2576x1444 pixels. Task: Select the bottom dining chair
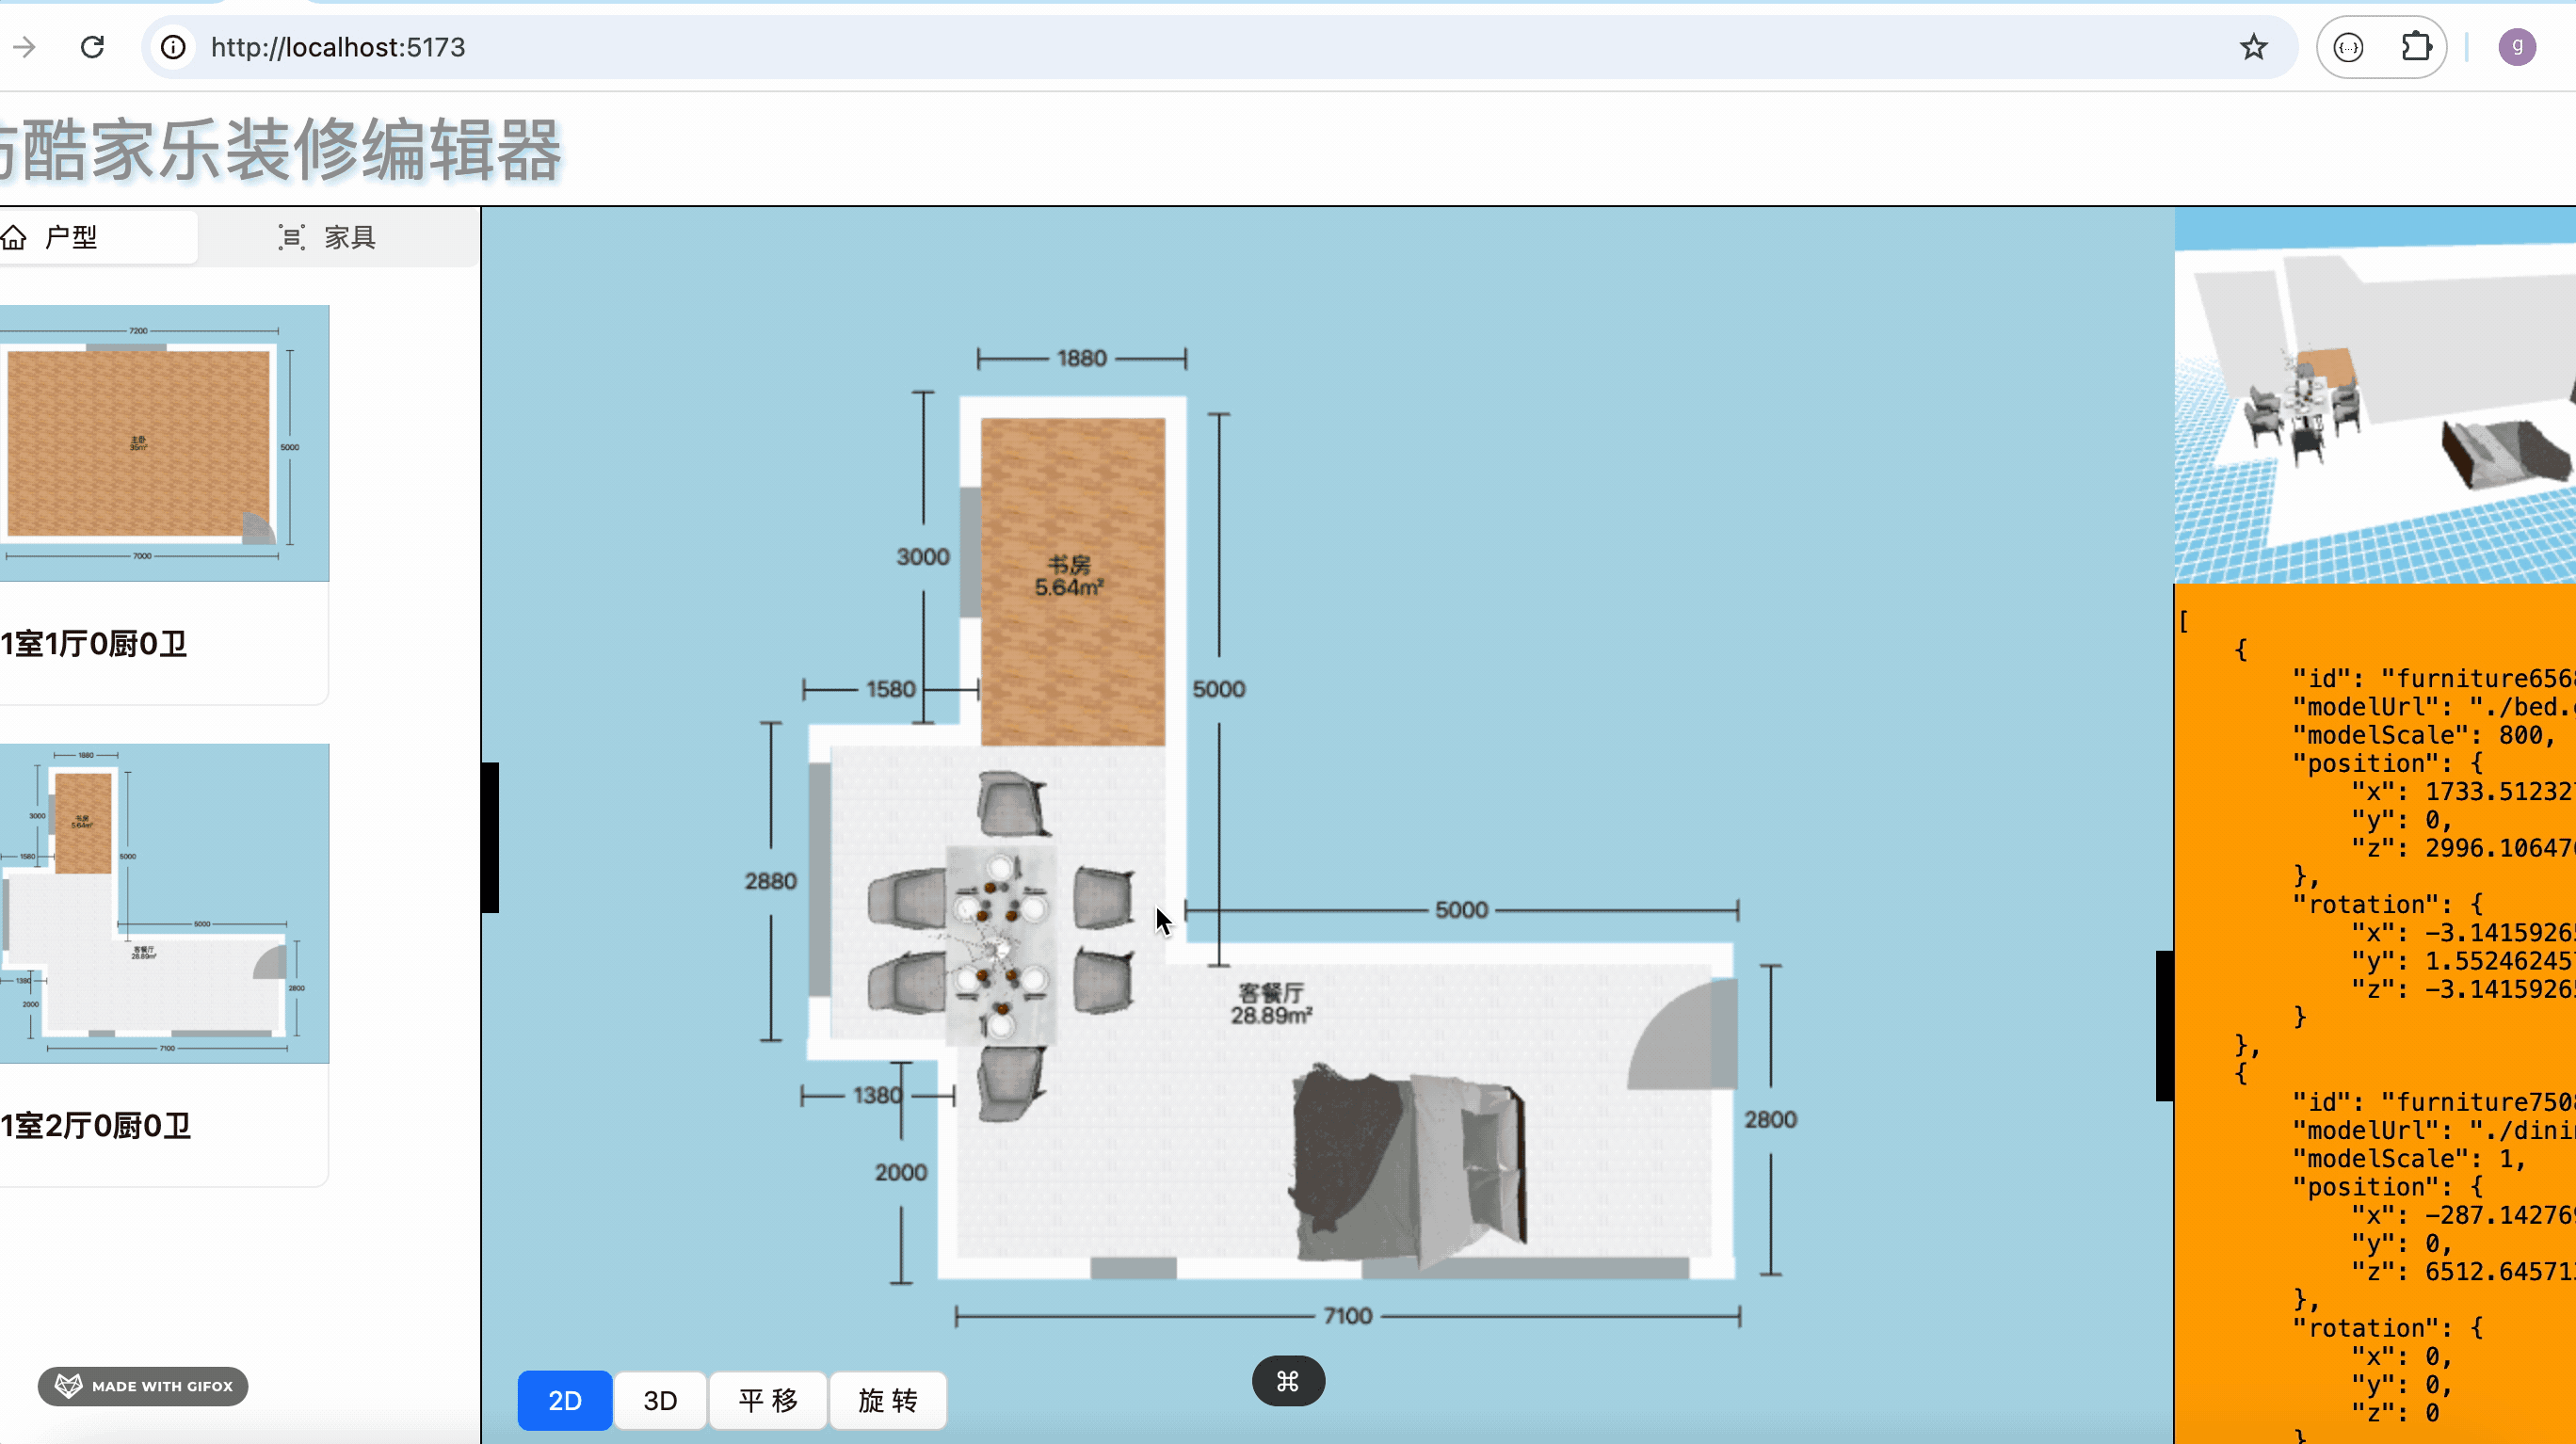click(1012, 1083)
